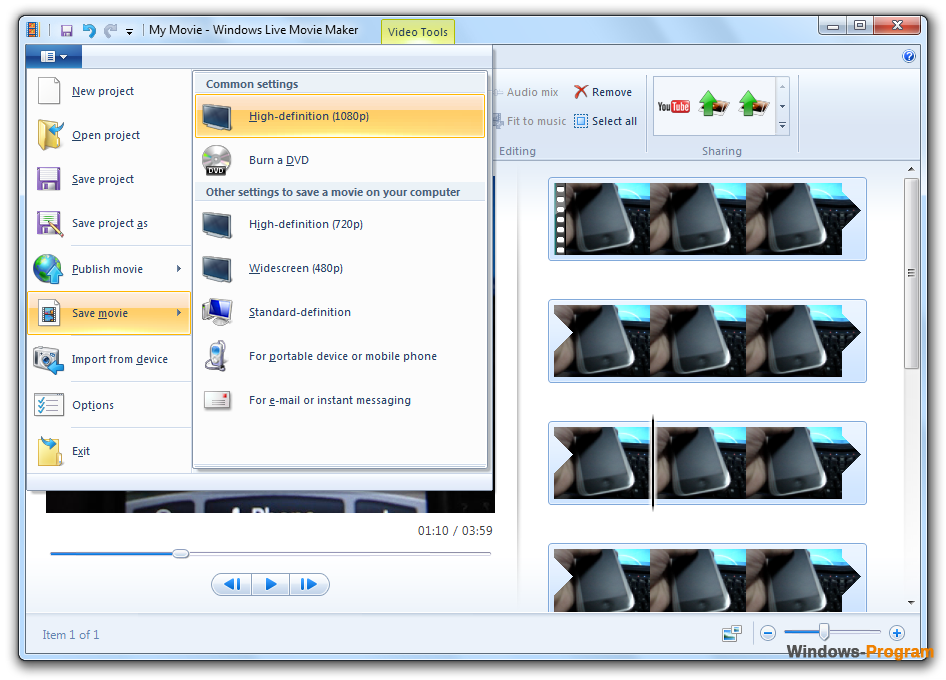946x680 pixels.
Task: Go to previous frame in preview
Action: coord(232,584)
